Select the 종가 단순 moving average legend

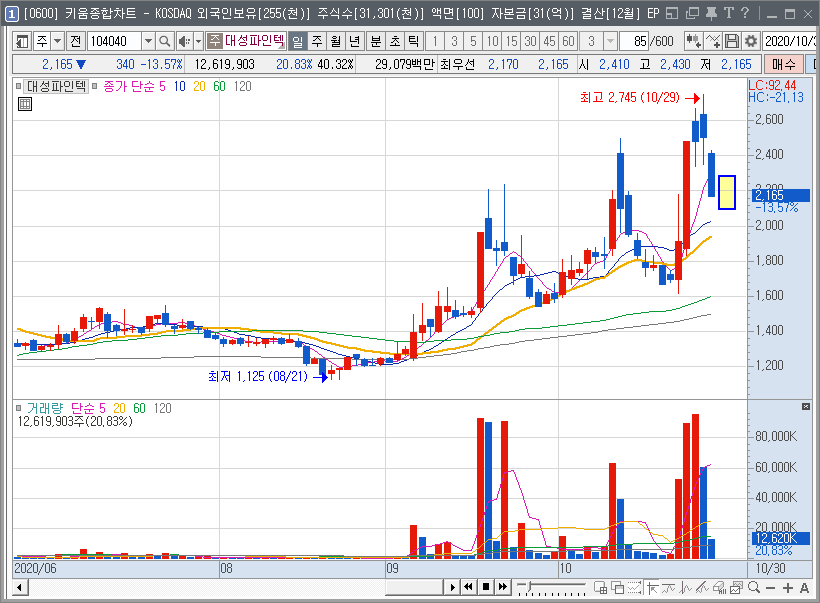(129, 86)
